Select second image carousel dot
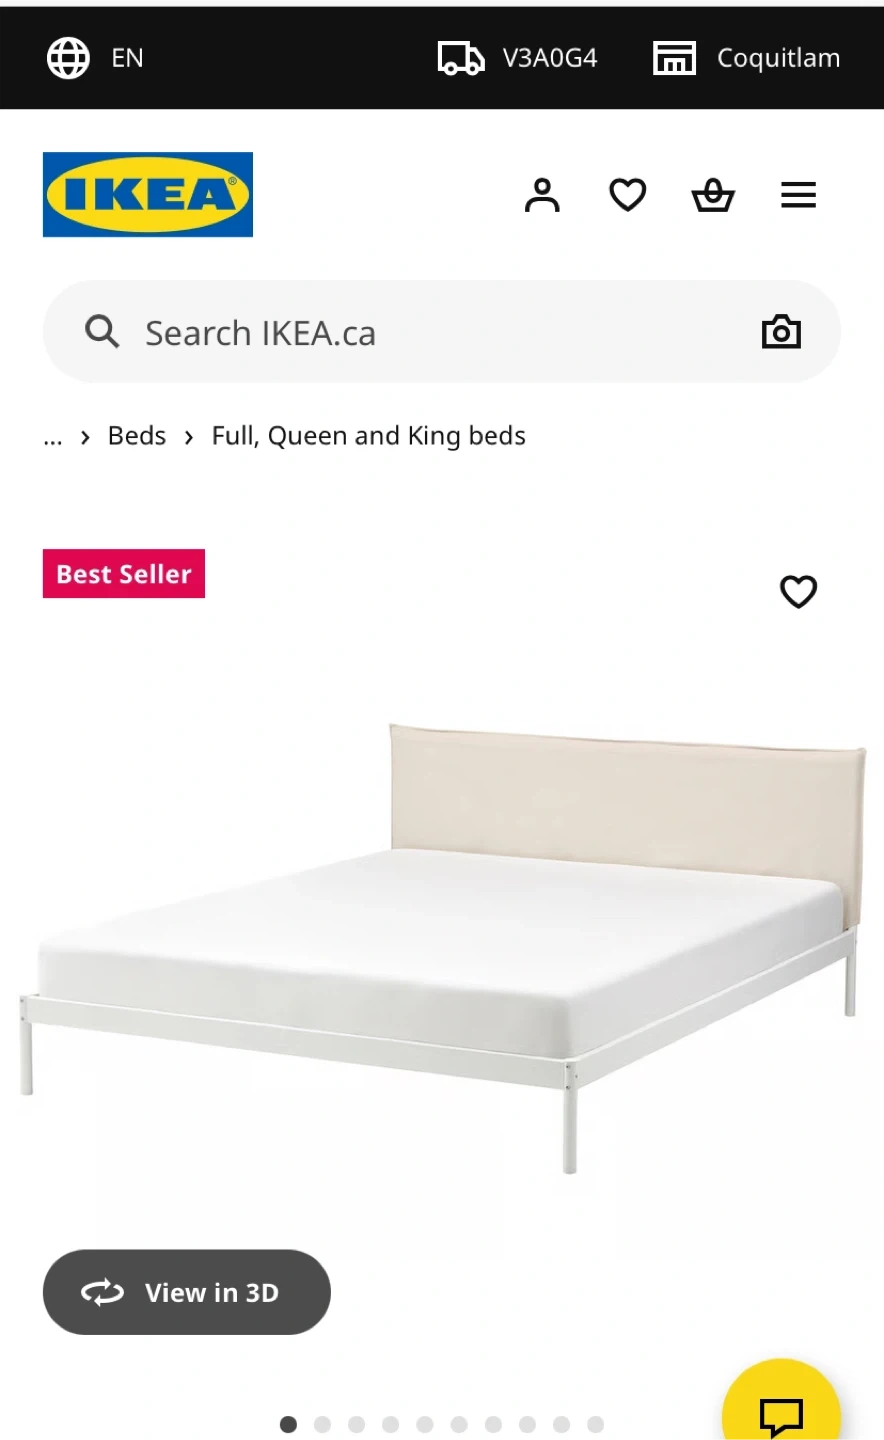 (x=322, y=1424)
